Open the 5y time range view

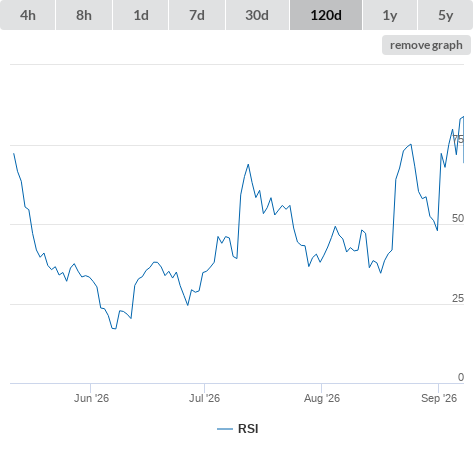point(446,15)
